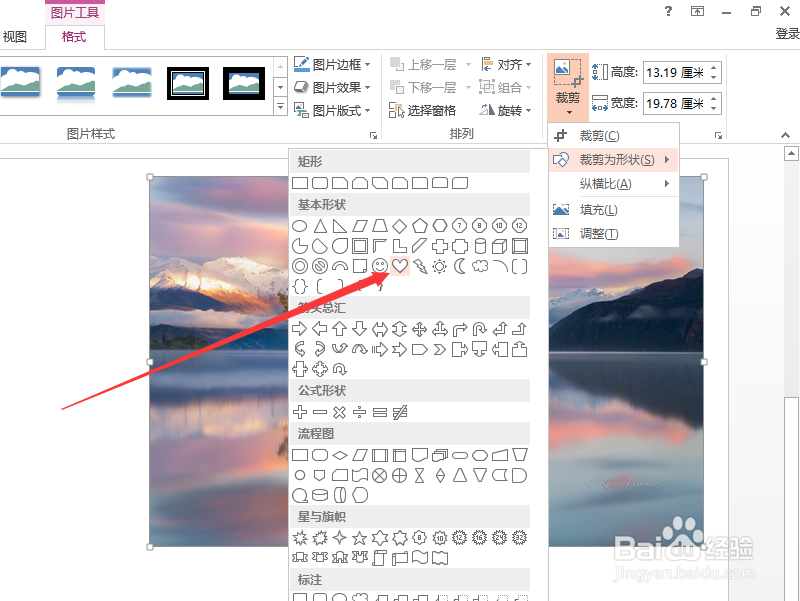The image size is (800, 601).
Task: Pick the lightning bolt shape
Action: click(x=419, y=266)
